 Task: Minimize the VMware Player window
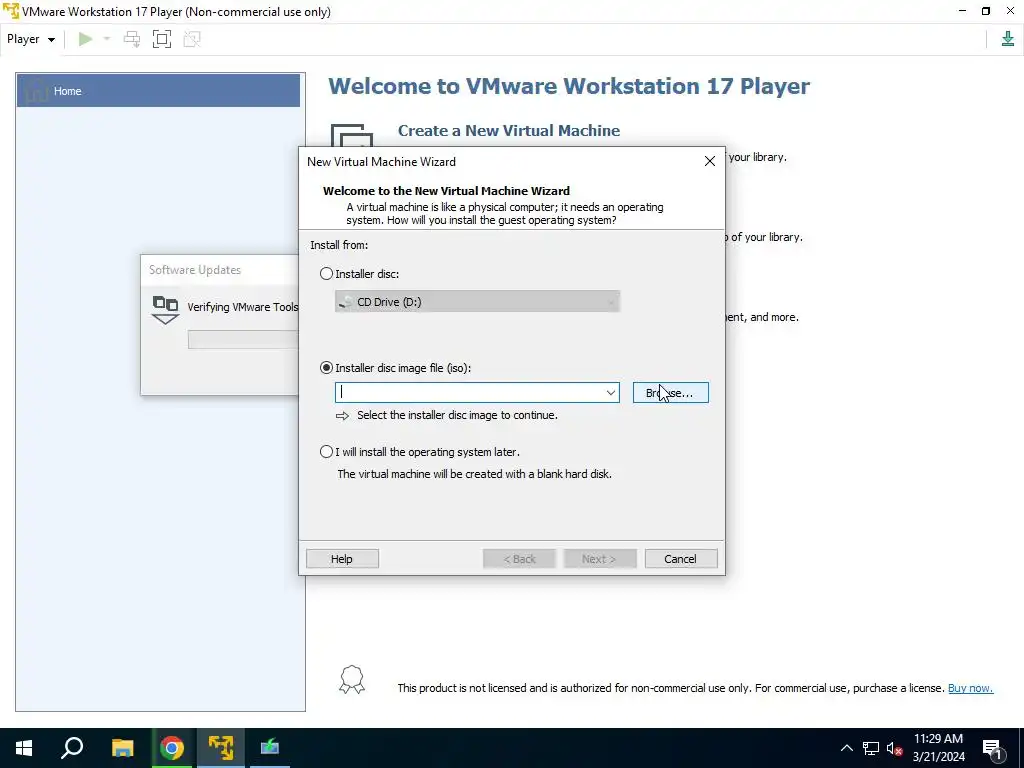pos(962,11)
